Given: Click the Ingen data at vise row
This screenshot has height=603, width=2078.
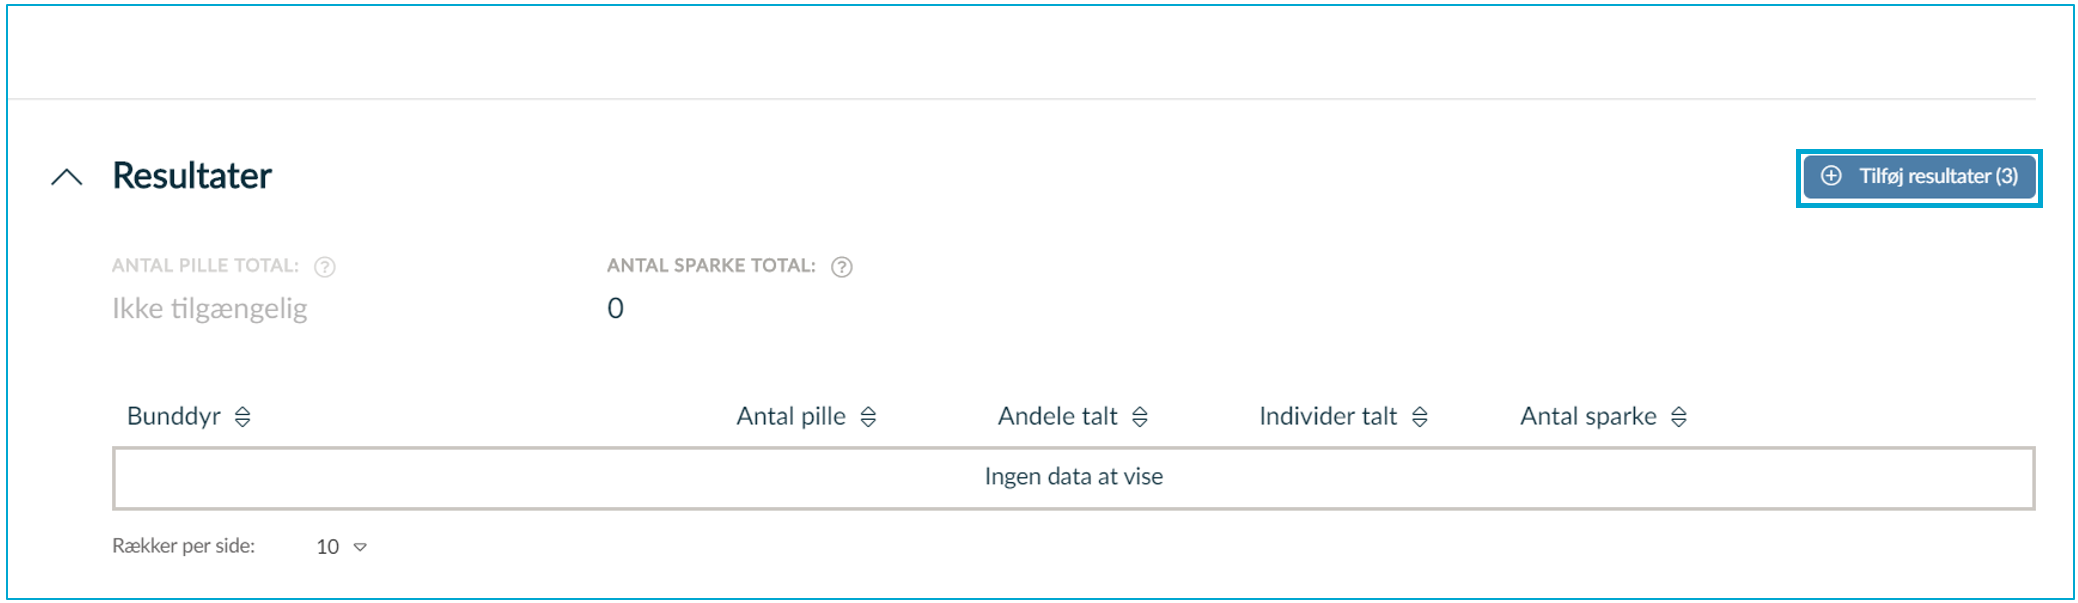Looking at the screenshot, I should point(1073,478).
